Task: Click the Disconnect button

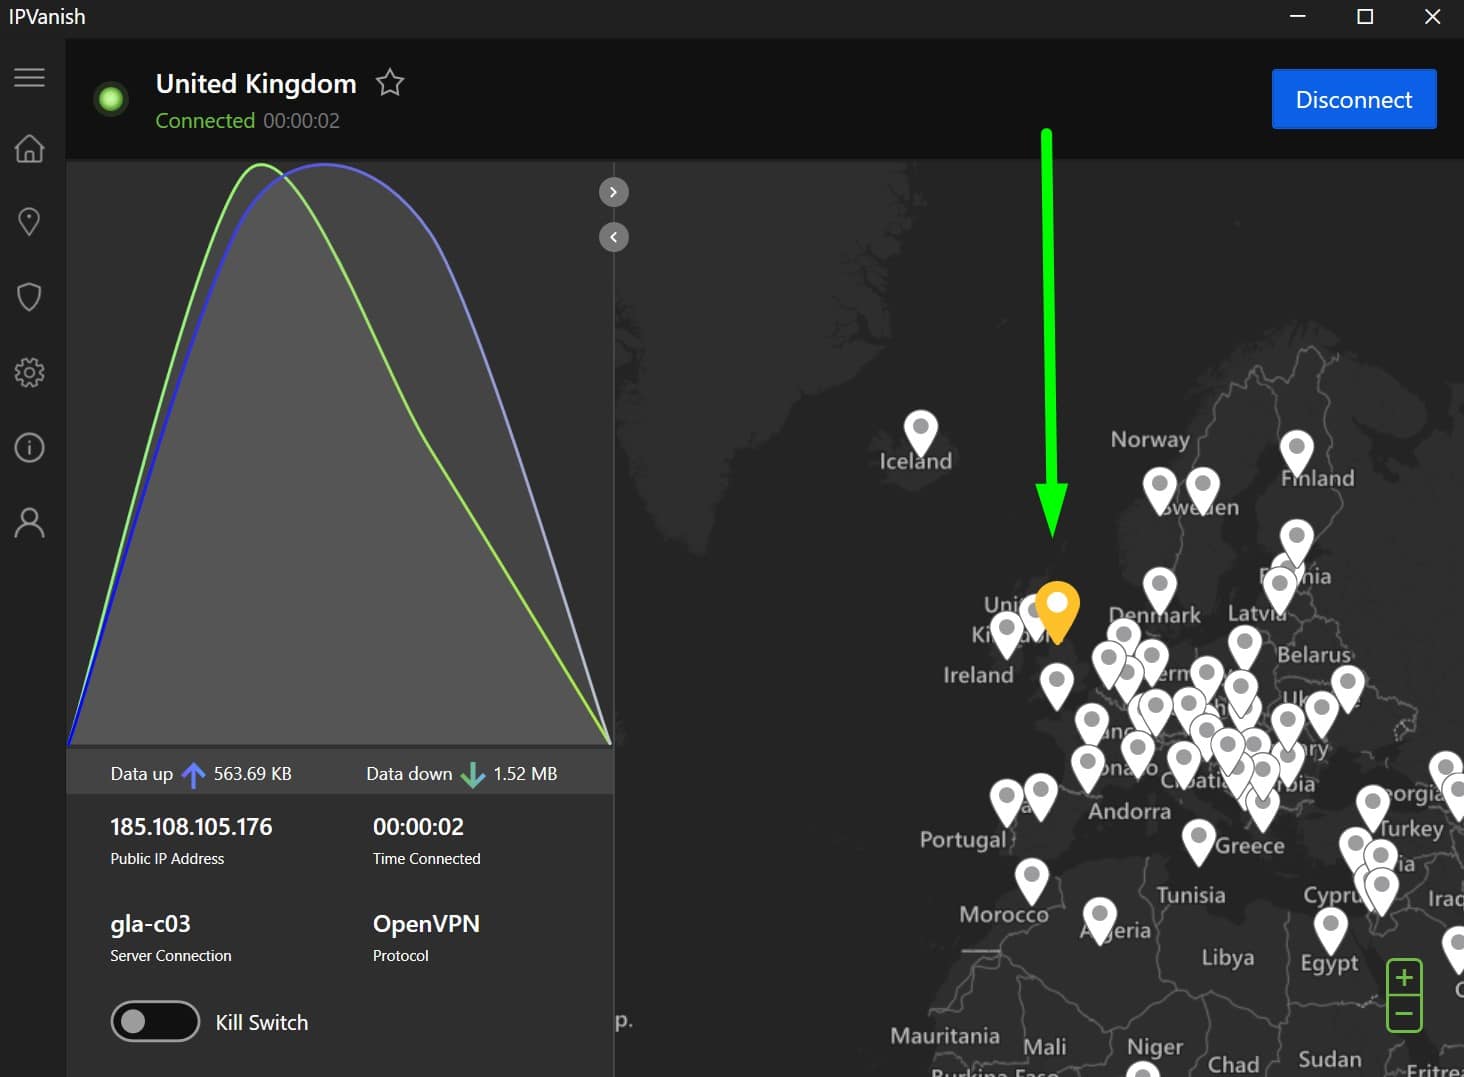Action: (x=1354, y=99)
